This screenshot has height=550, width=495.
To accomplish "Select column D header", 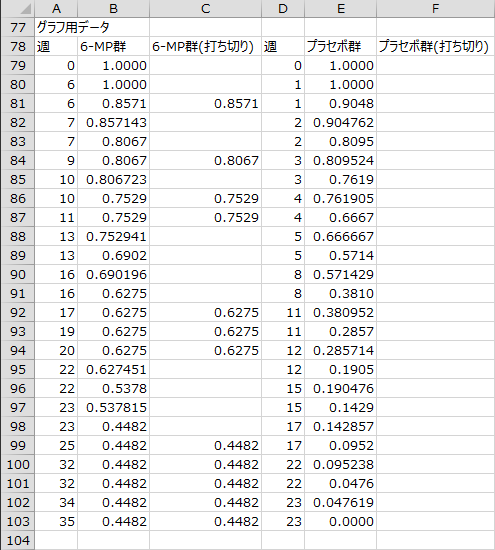I will (x=283, y=8).
